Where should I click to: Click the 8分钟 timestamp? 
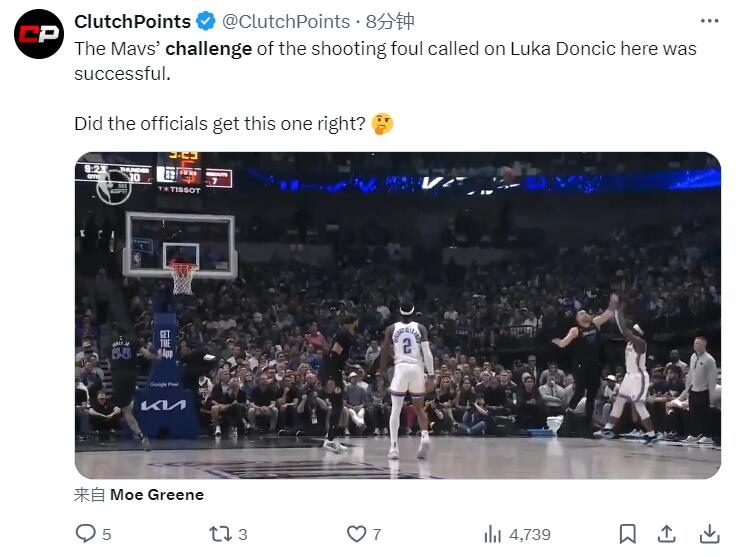(390, 21)
